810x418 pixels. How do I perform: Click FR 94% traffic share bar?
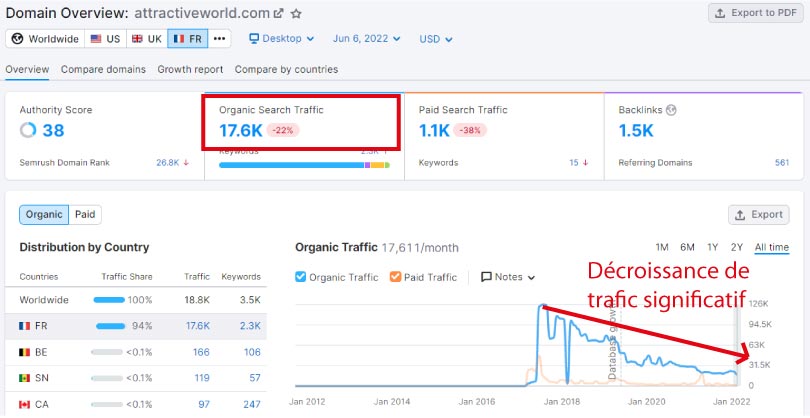[111, 326]
